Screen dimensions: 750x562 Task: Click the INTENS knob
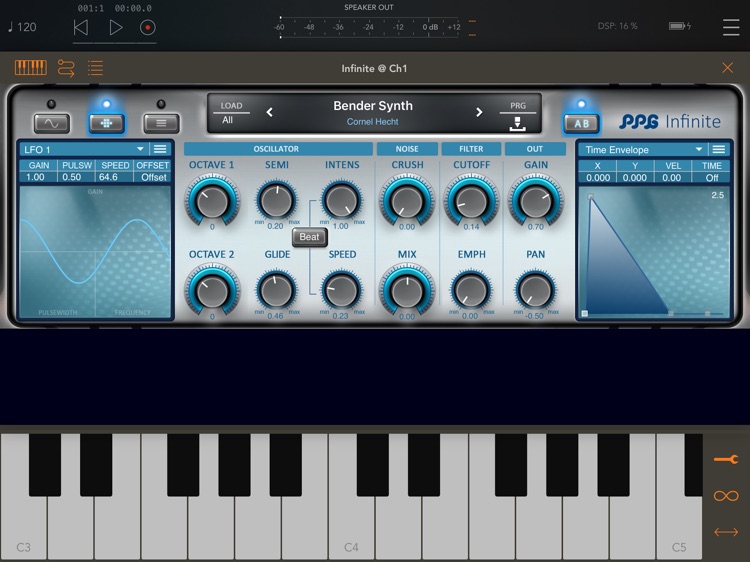[341, 200]
